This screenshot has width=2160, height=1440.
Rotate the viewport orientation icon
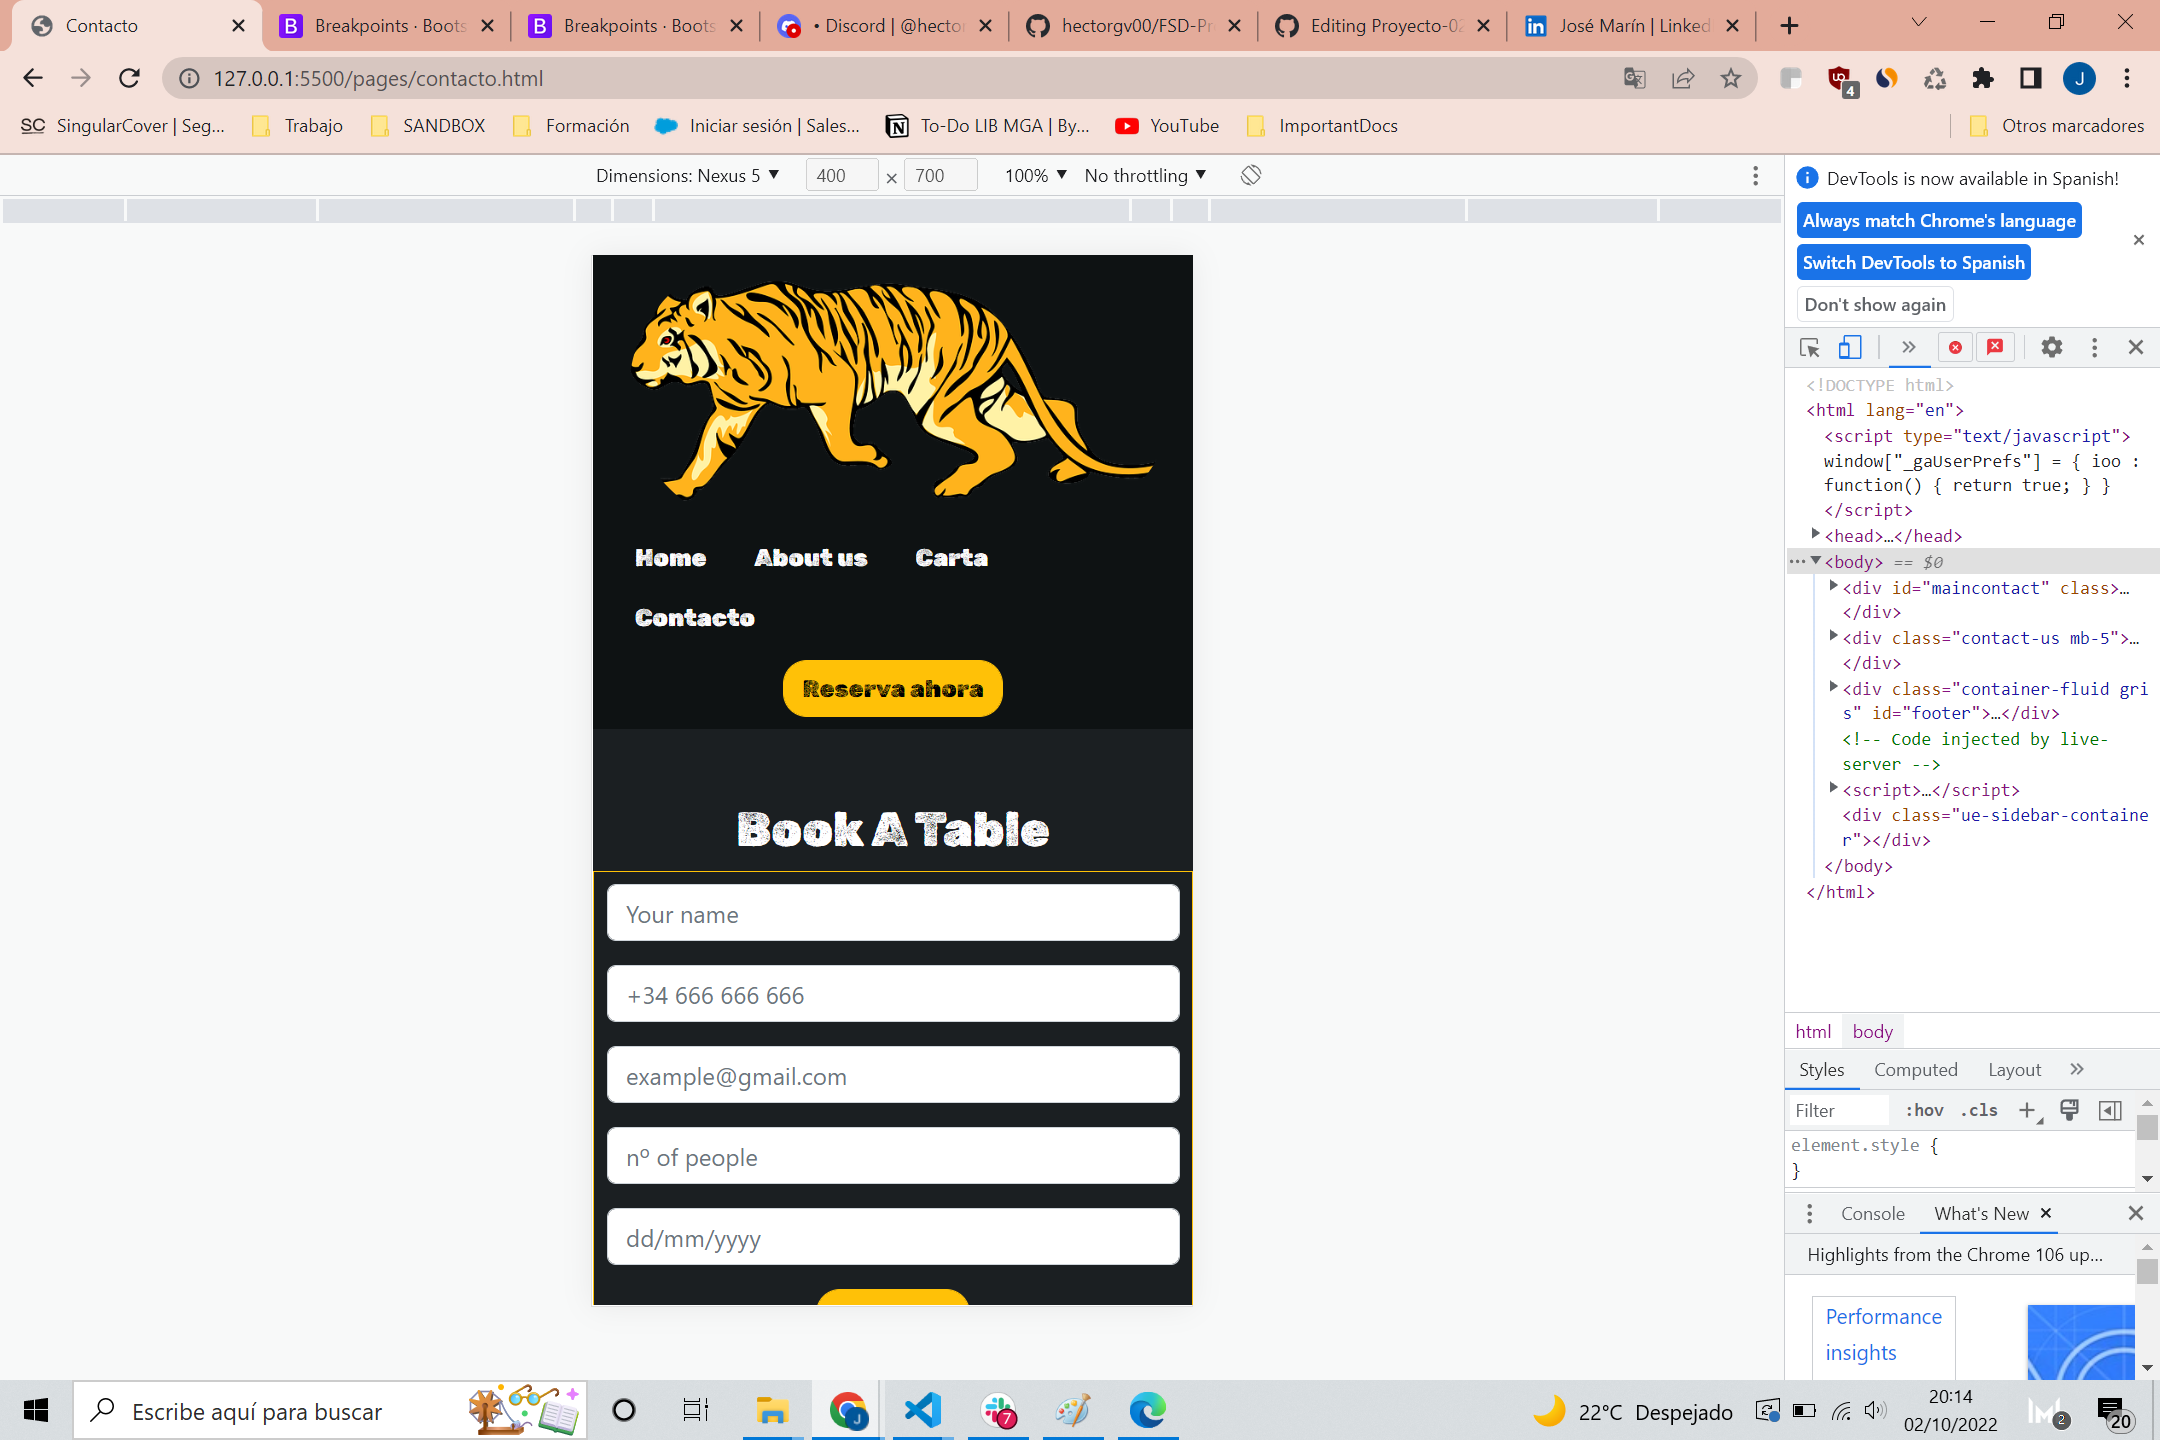[x=1250, y=175]
